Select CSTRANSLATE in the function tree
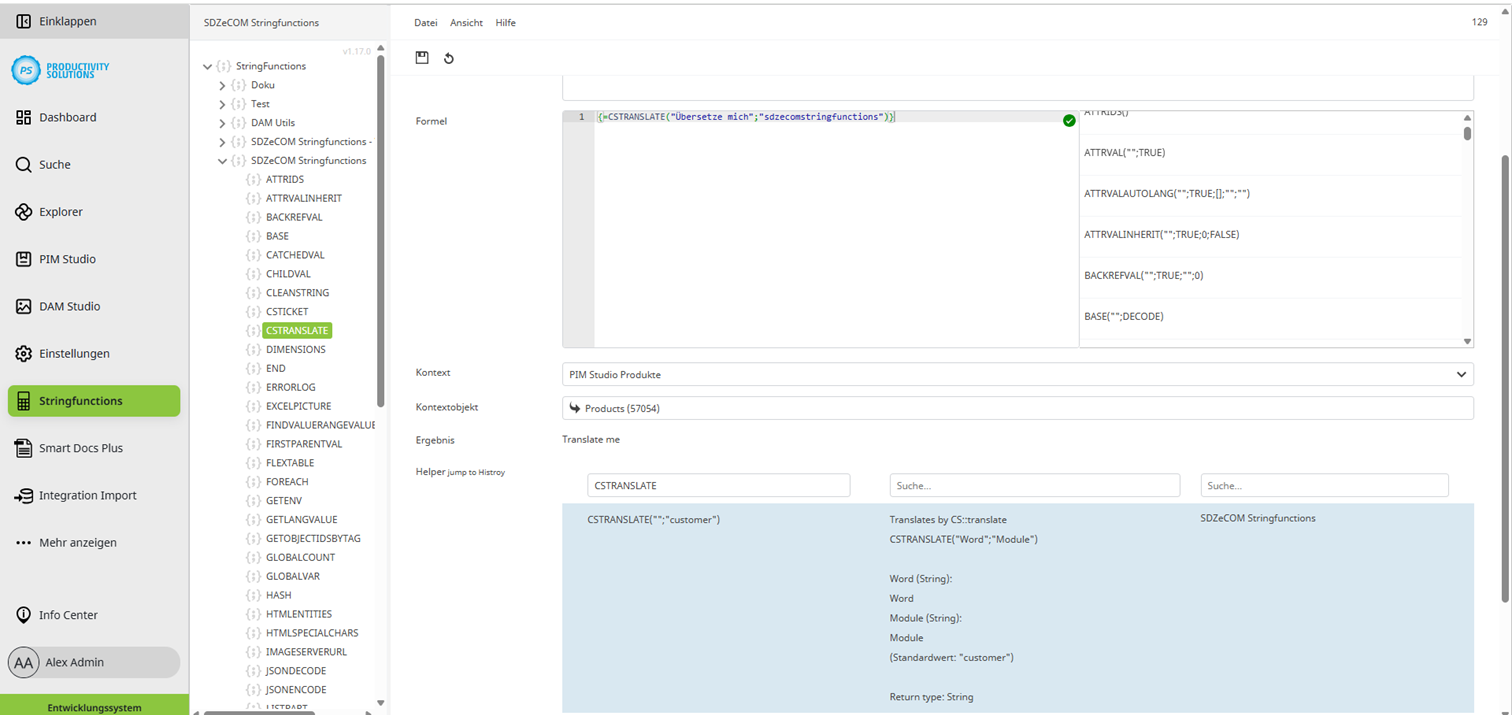Image resolution: width=1512 pixels, height=715 pixels. 297,331
